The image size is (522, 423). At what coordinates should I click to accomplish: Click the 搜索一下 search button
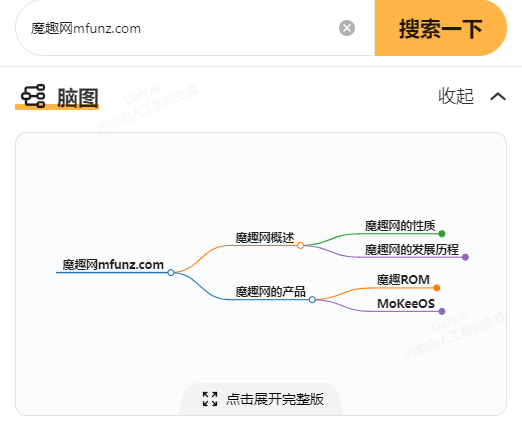441,28
